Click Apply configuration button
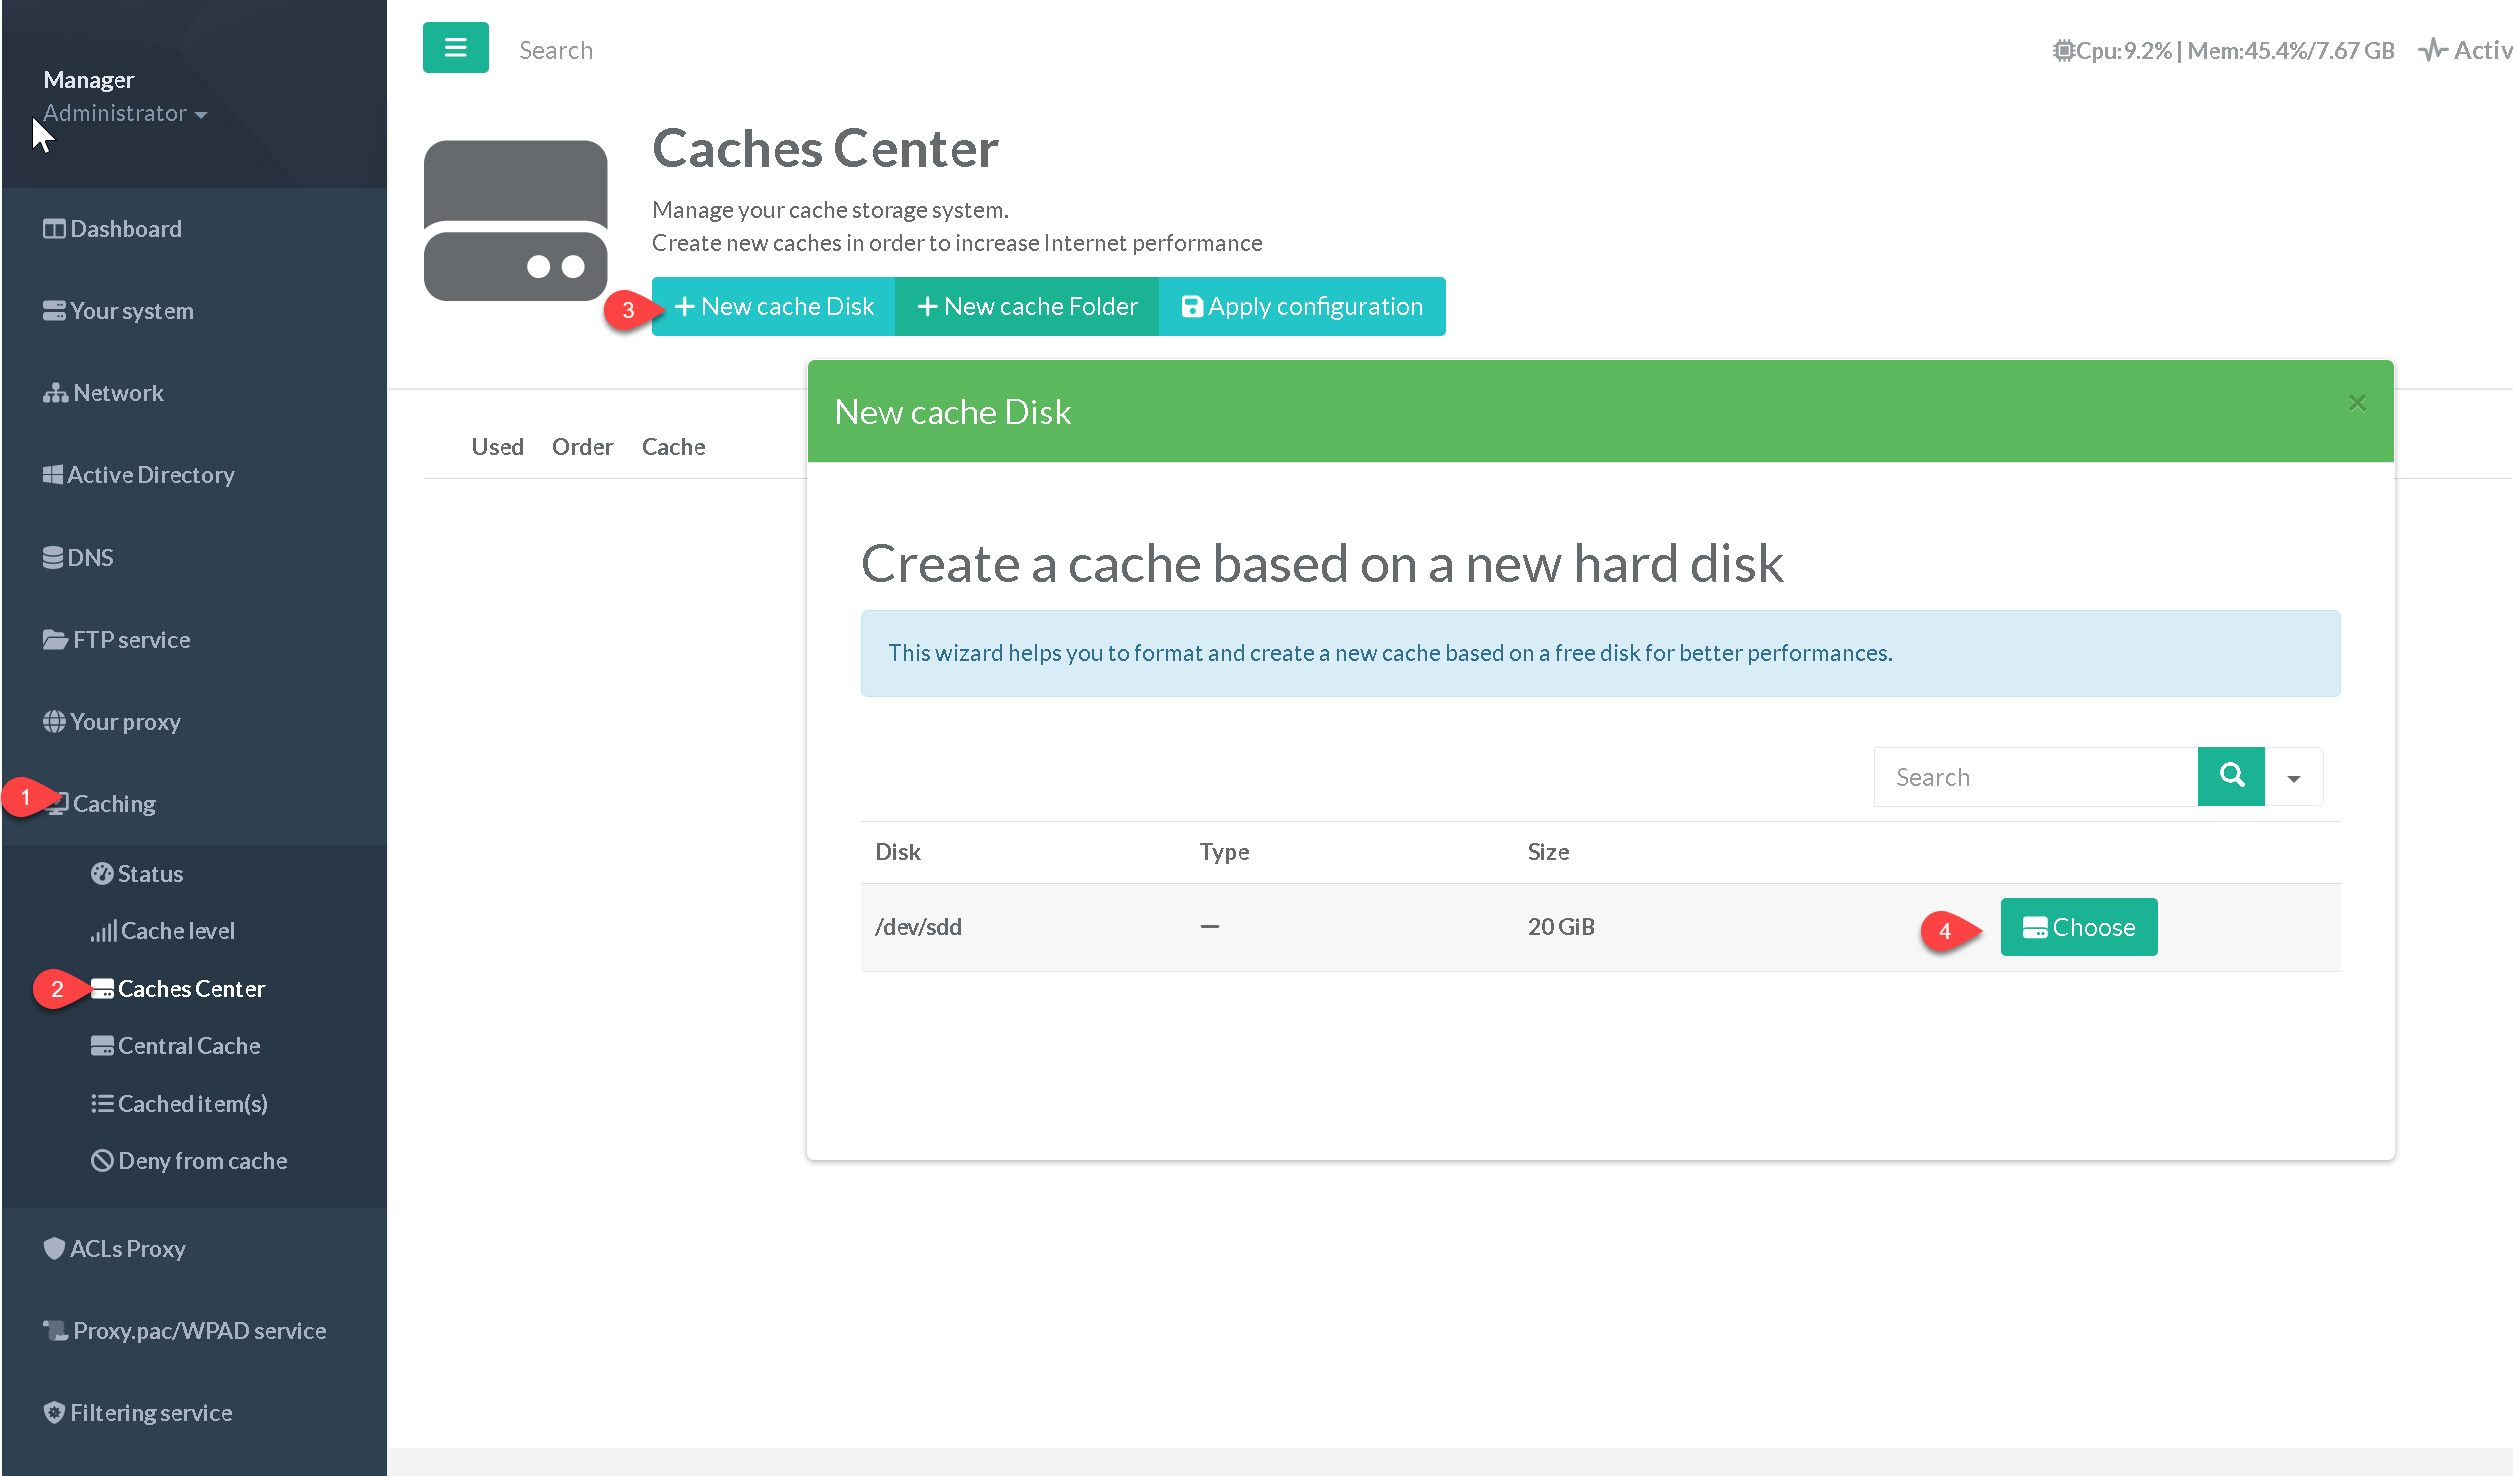Viewport: 2513px width, 1476px height. pos(1302,307)
